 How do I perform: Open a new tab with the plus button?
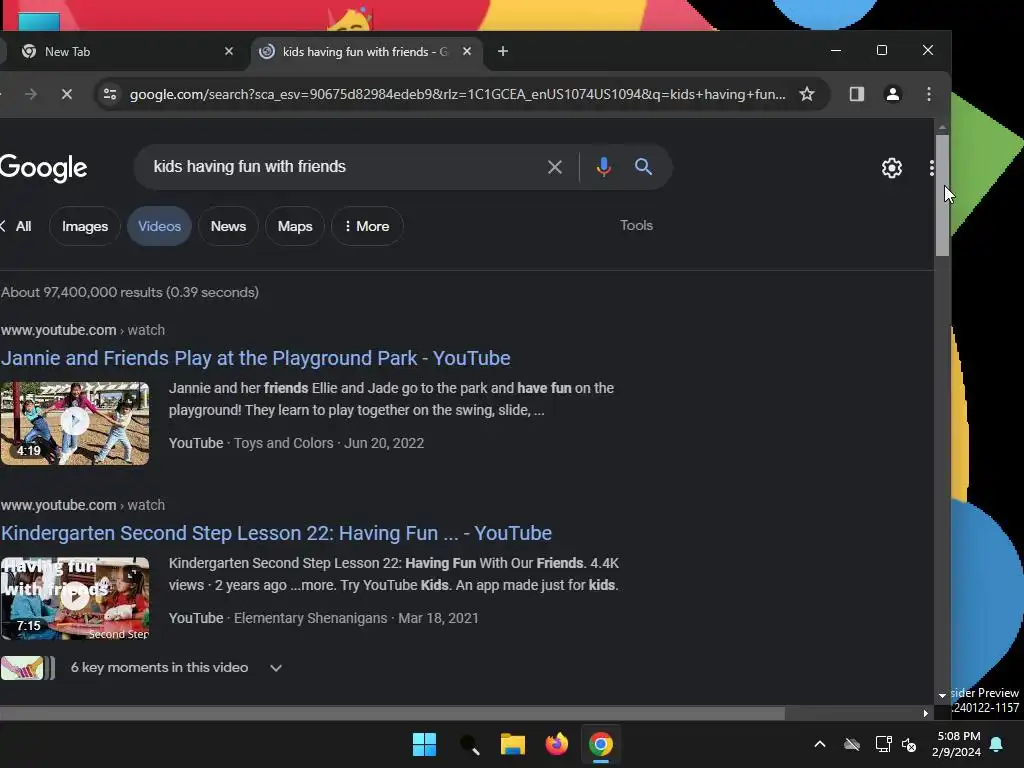[x=503, y=51]
